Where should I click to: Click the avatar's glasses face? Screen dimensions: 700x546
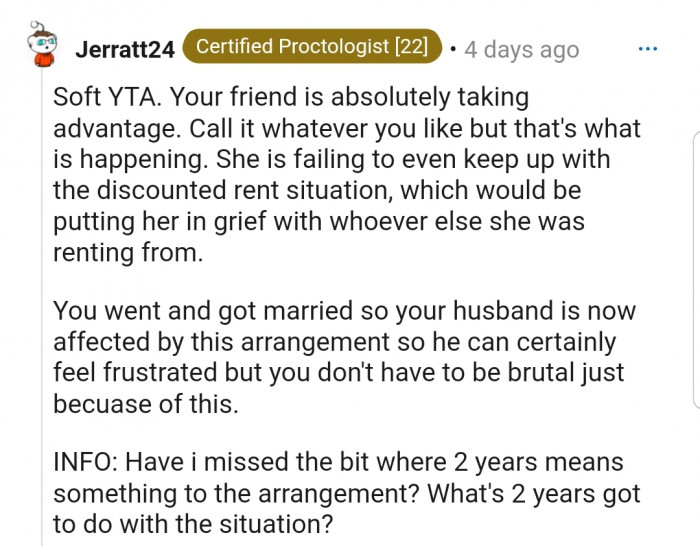pos(43,43)
